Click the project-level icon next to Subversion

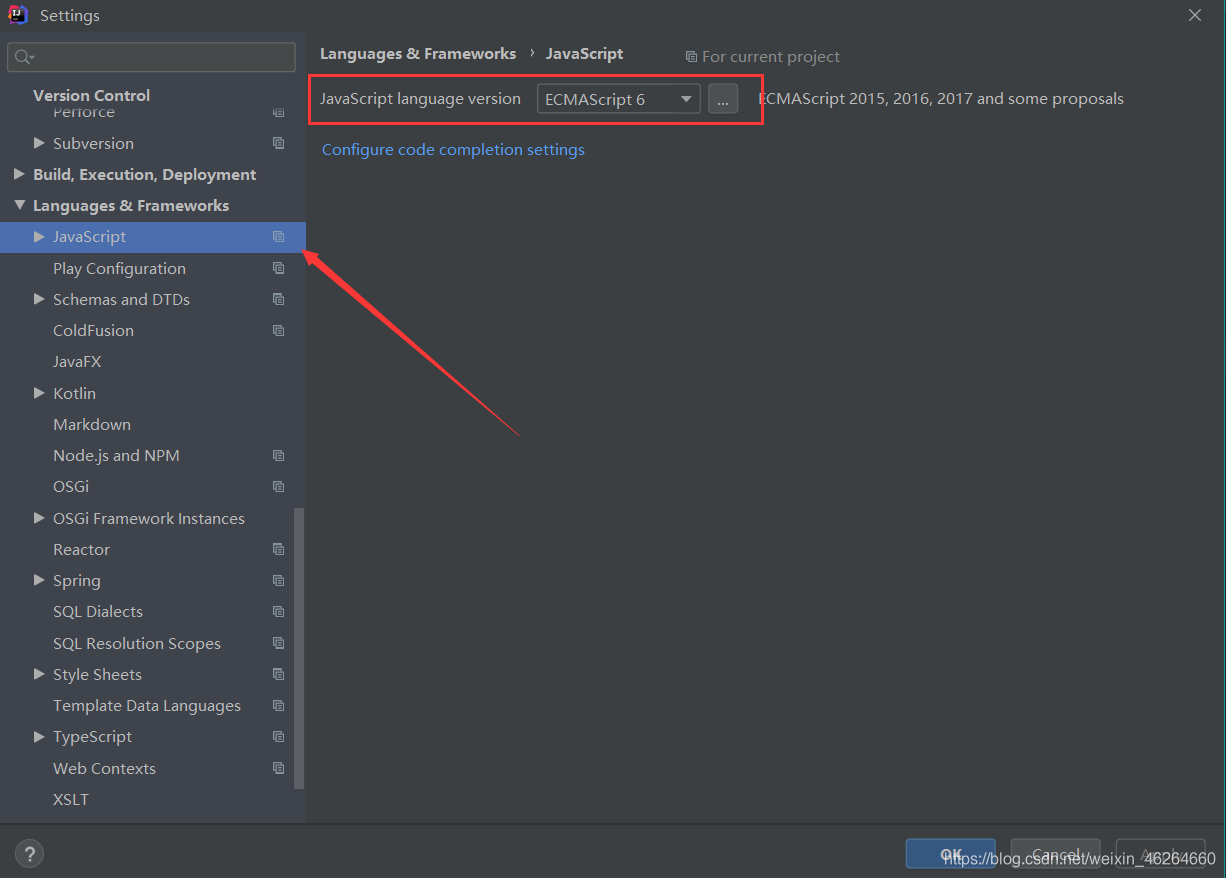pyautogui.click(x=279, y=143)
